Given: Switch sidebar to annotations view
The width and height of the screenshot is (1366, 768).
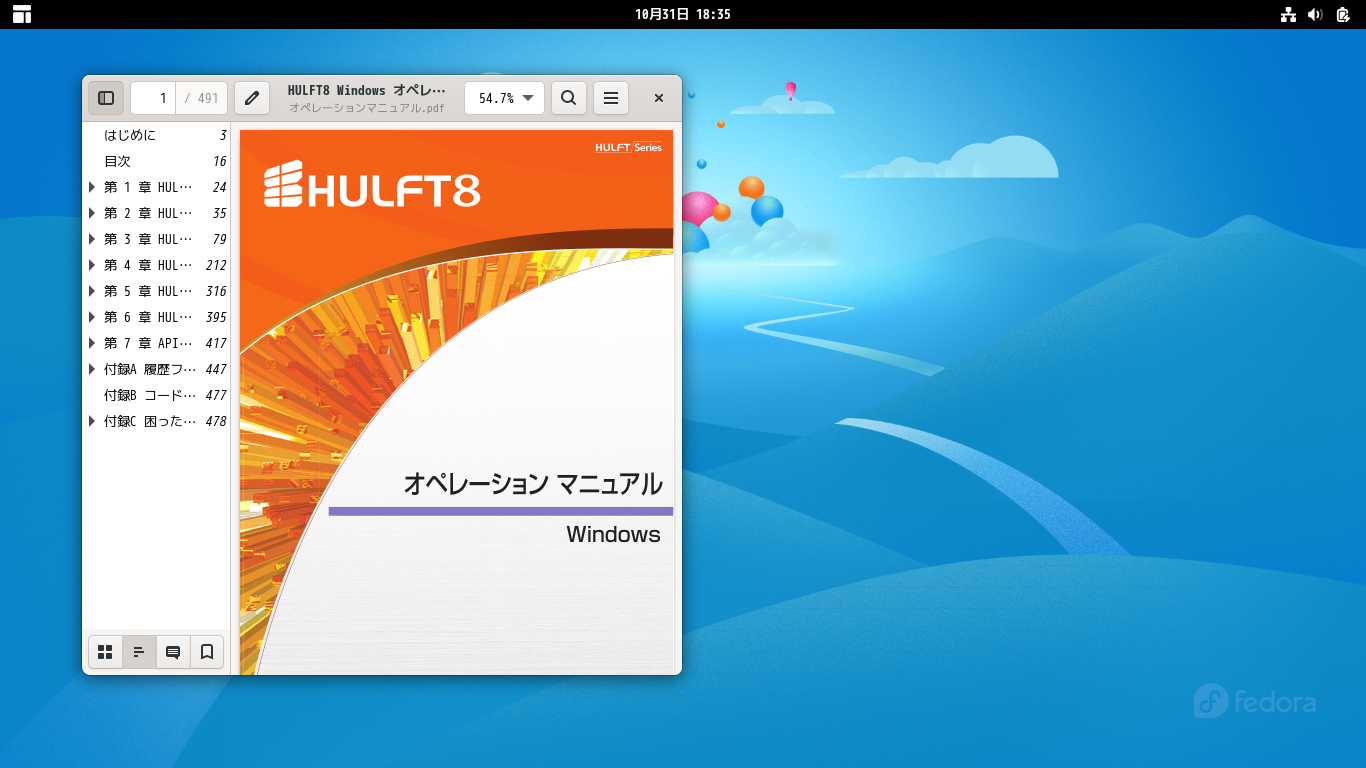Looking at the screenshot, I should pos(173,652).
